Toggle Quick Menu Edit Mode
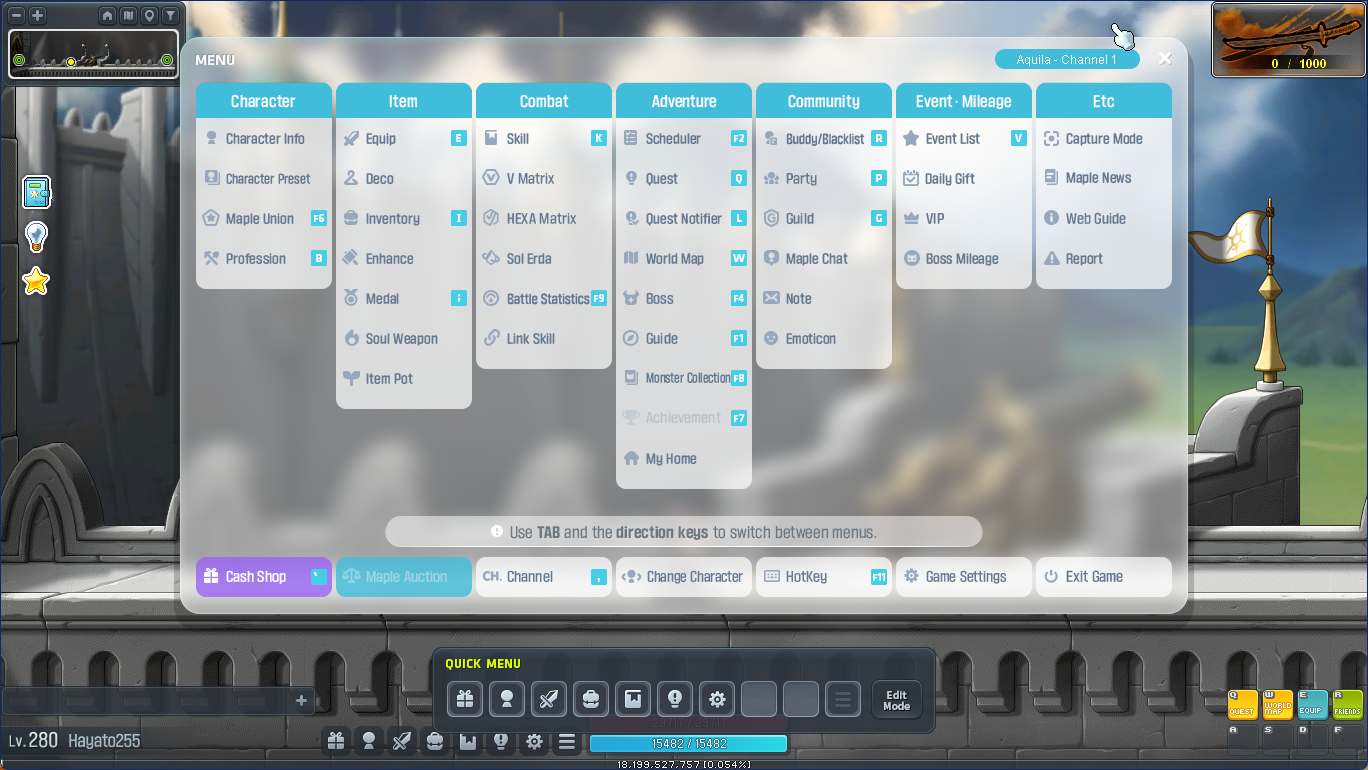The image size is (1368, 770). 896,700
